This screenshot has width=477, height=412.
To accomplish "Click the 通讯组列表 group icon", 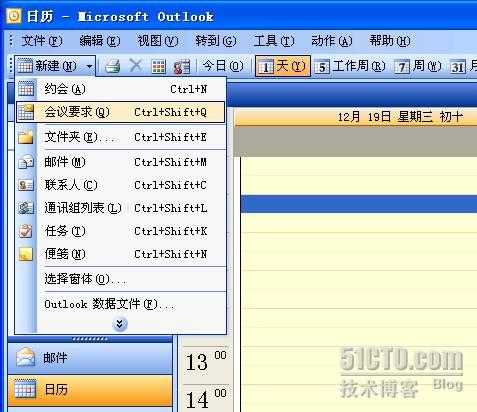I will pos(26,208).
